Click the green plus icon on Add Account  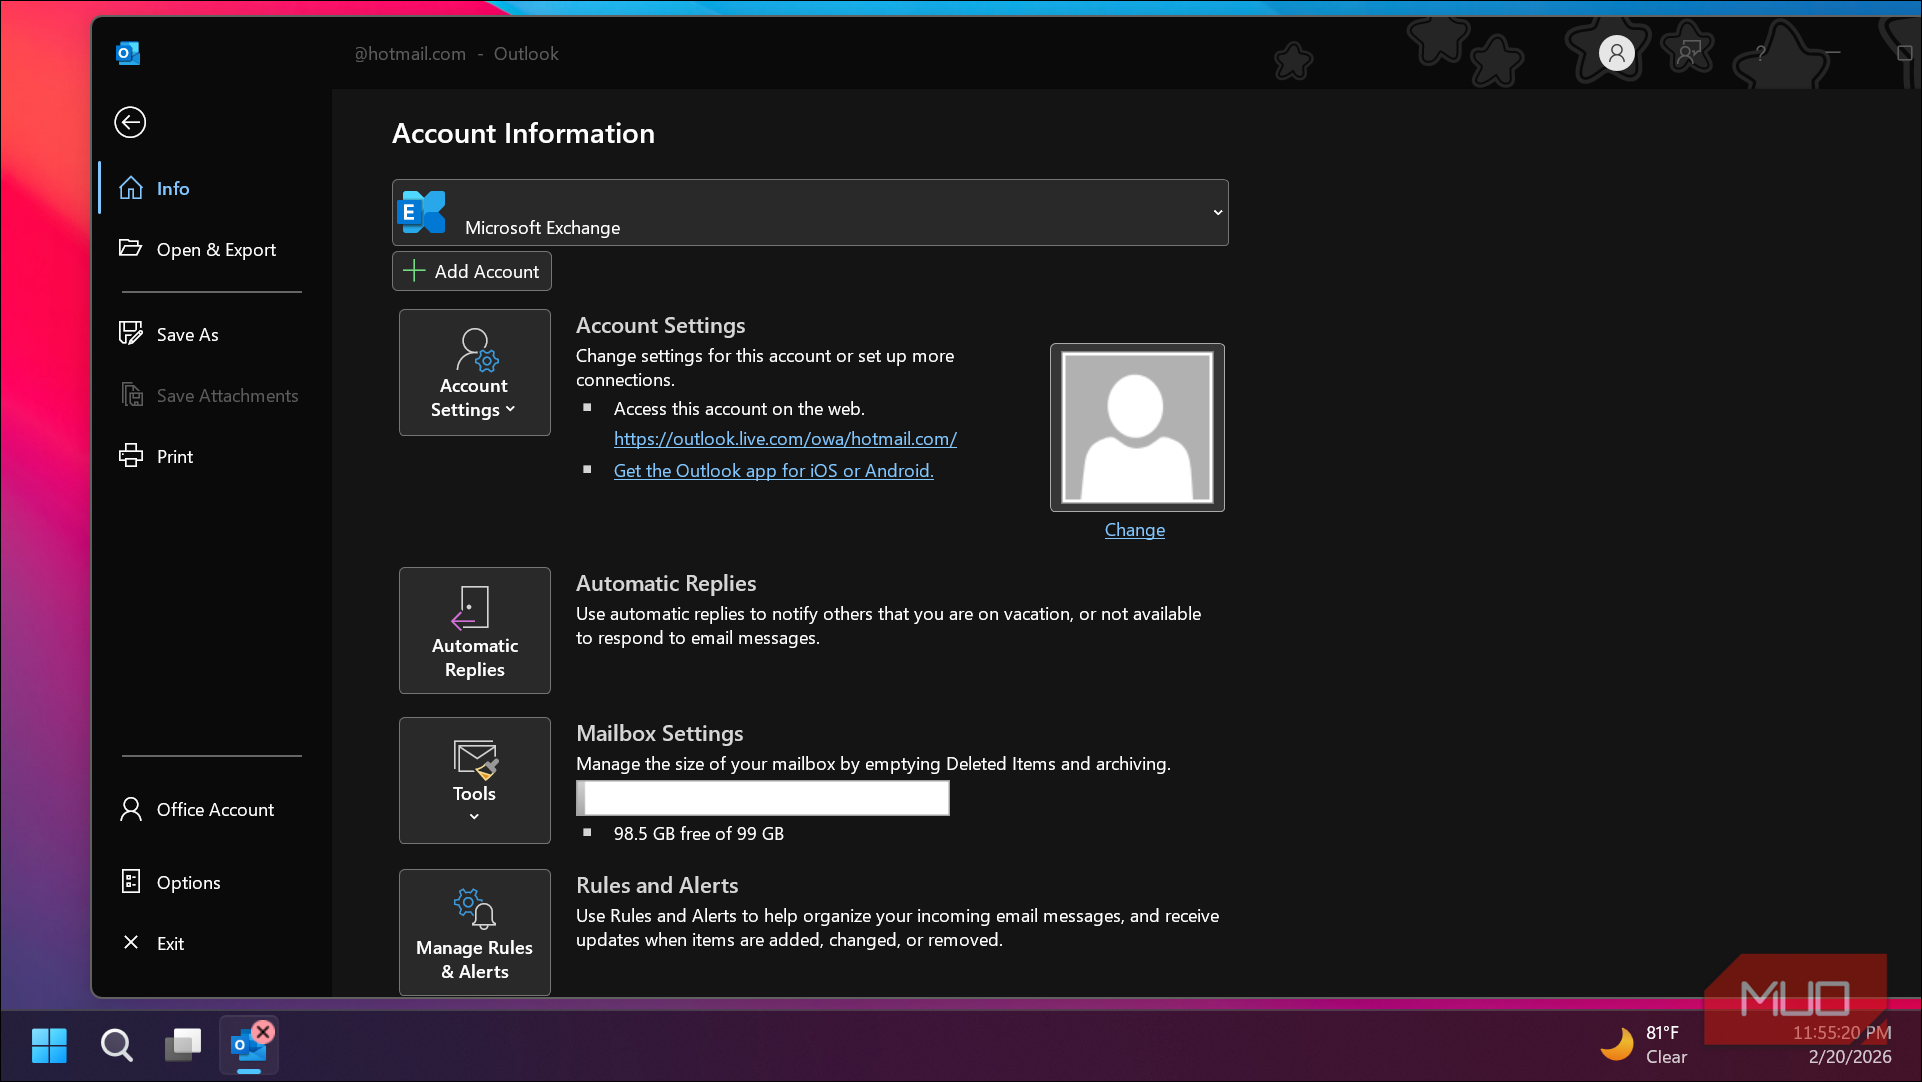click(414, 271)
